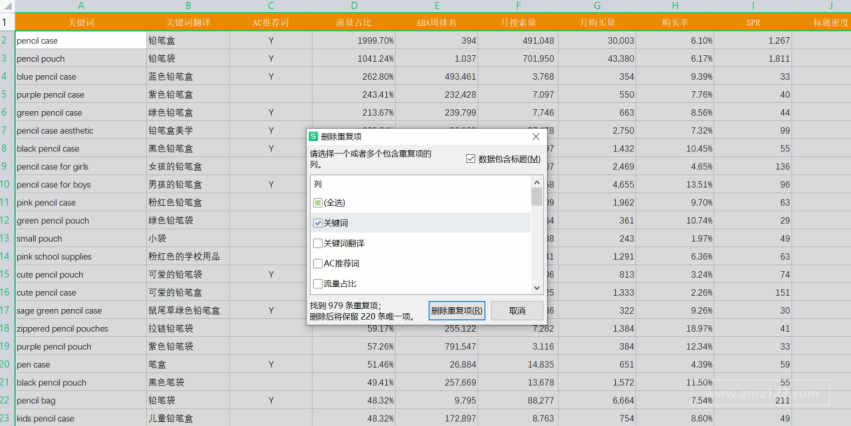The width and height of the screenshot is (851, 426).
Task: Click cell 'purple pencil pouch'
Action: coord(81,346)
